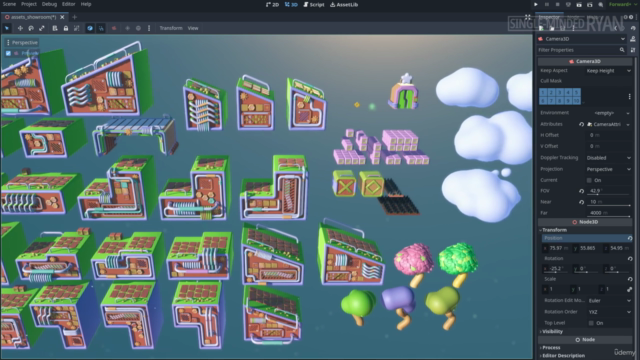Toggle the preview sunlight icon
Viewport: 640px width, 360px height.
[127, 28]
